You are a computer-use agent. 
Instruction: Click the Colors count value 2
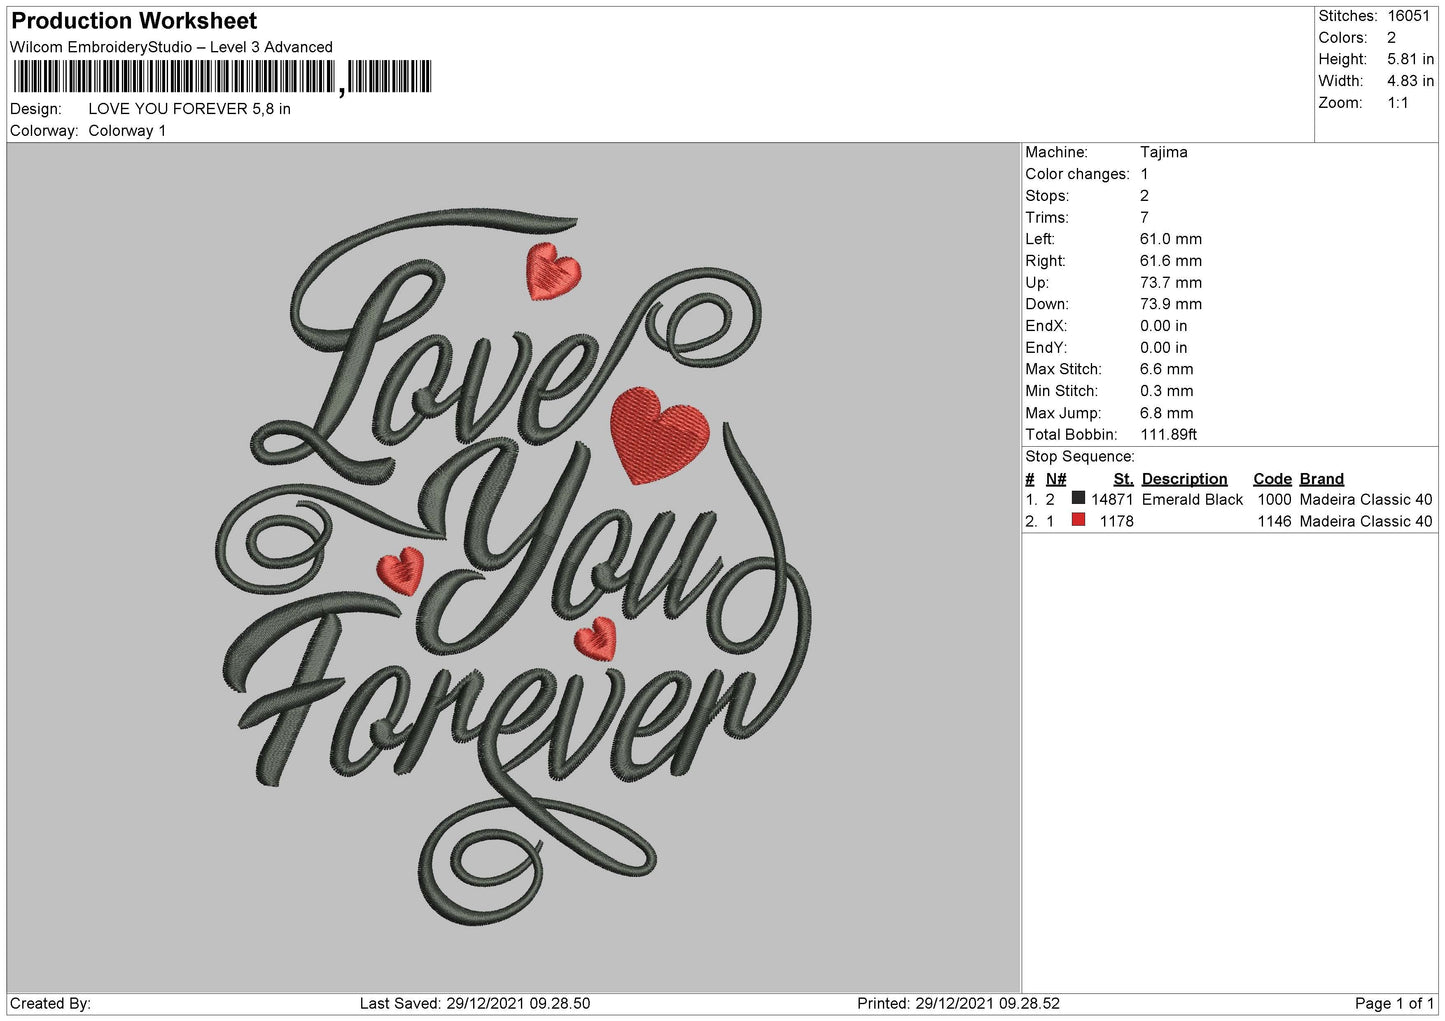tap(1391, 38)
